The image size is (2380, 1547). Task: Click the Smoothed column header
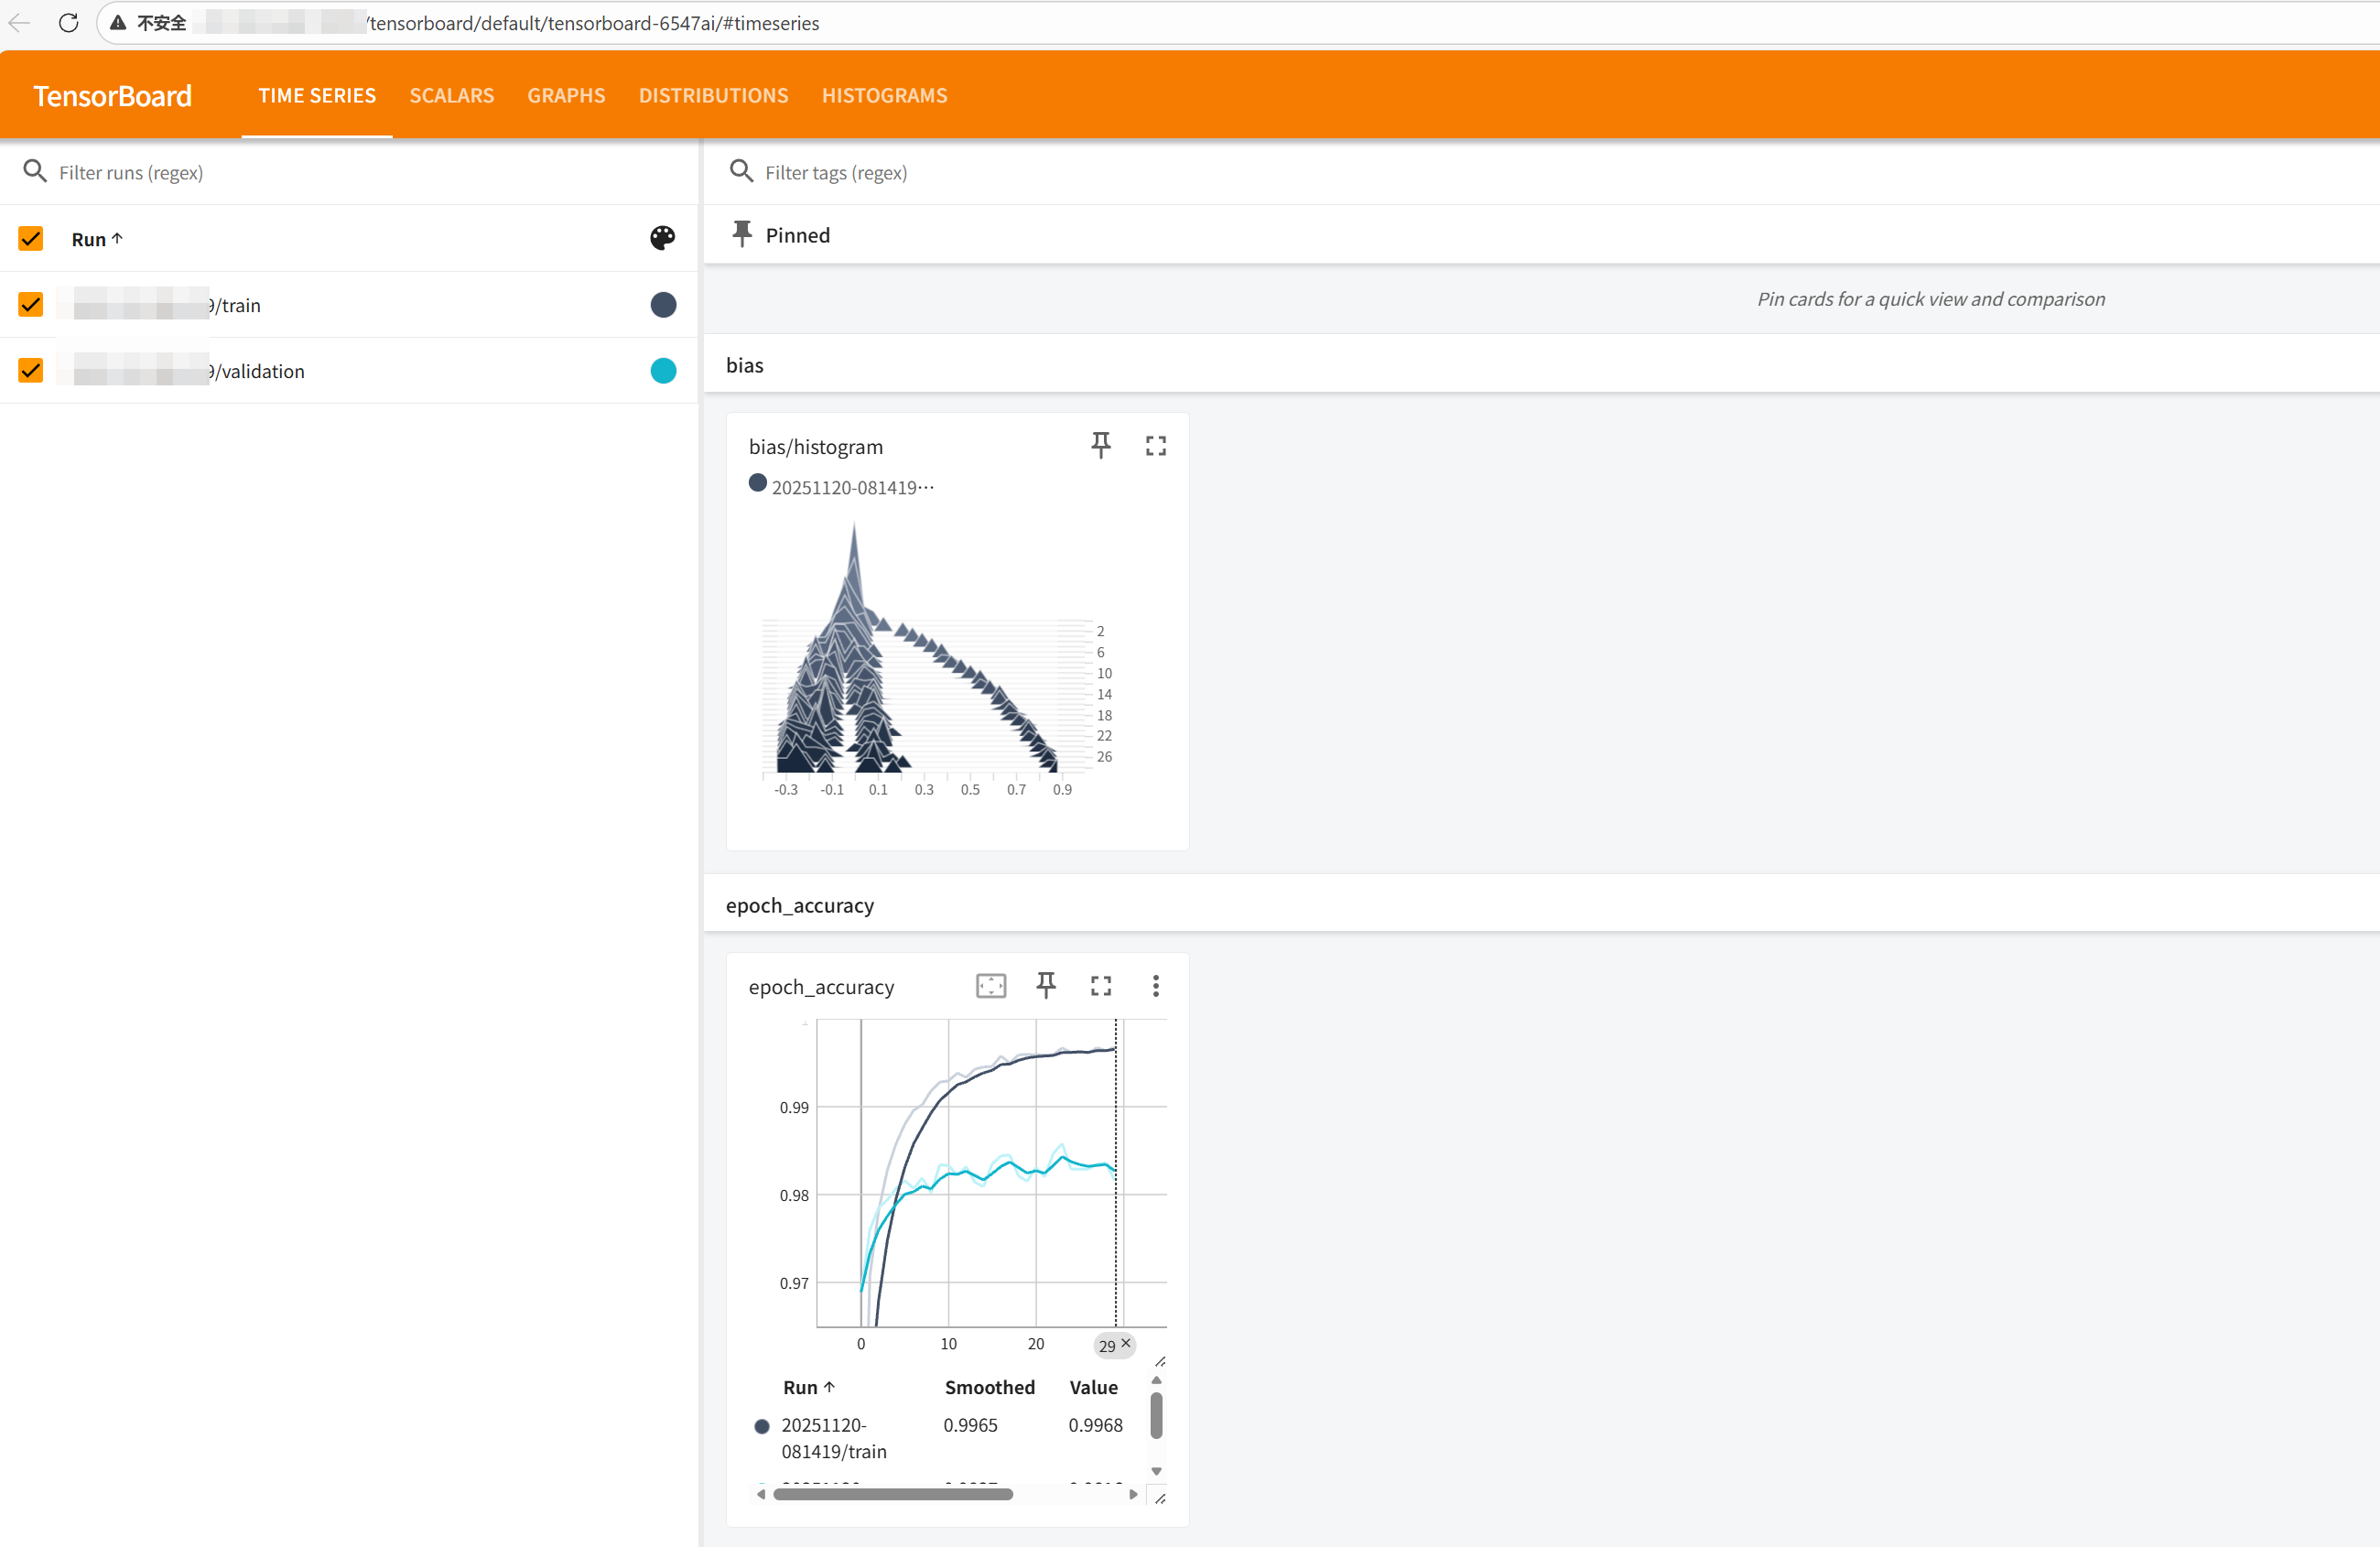pyautogui.click(x=989, y=1387)
